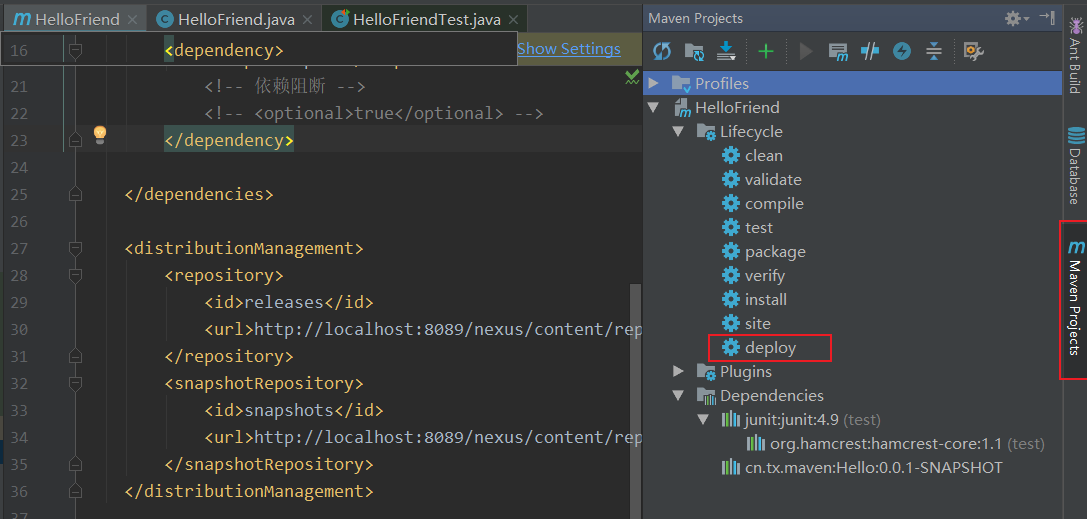This screenshot has width=1087, height=519.
Task: Select the Lifecycle folder label
Action: (751, 132)
